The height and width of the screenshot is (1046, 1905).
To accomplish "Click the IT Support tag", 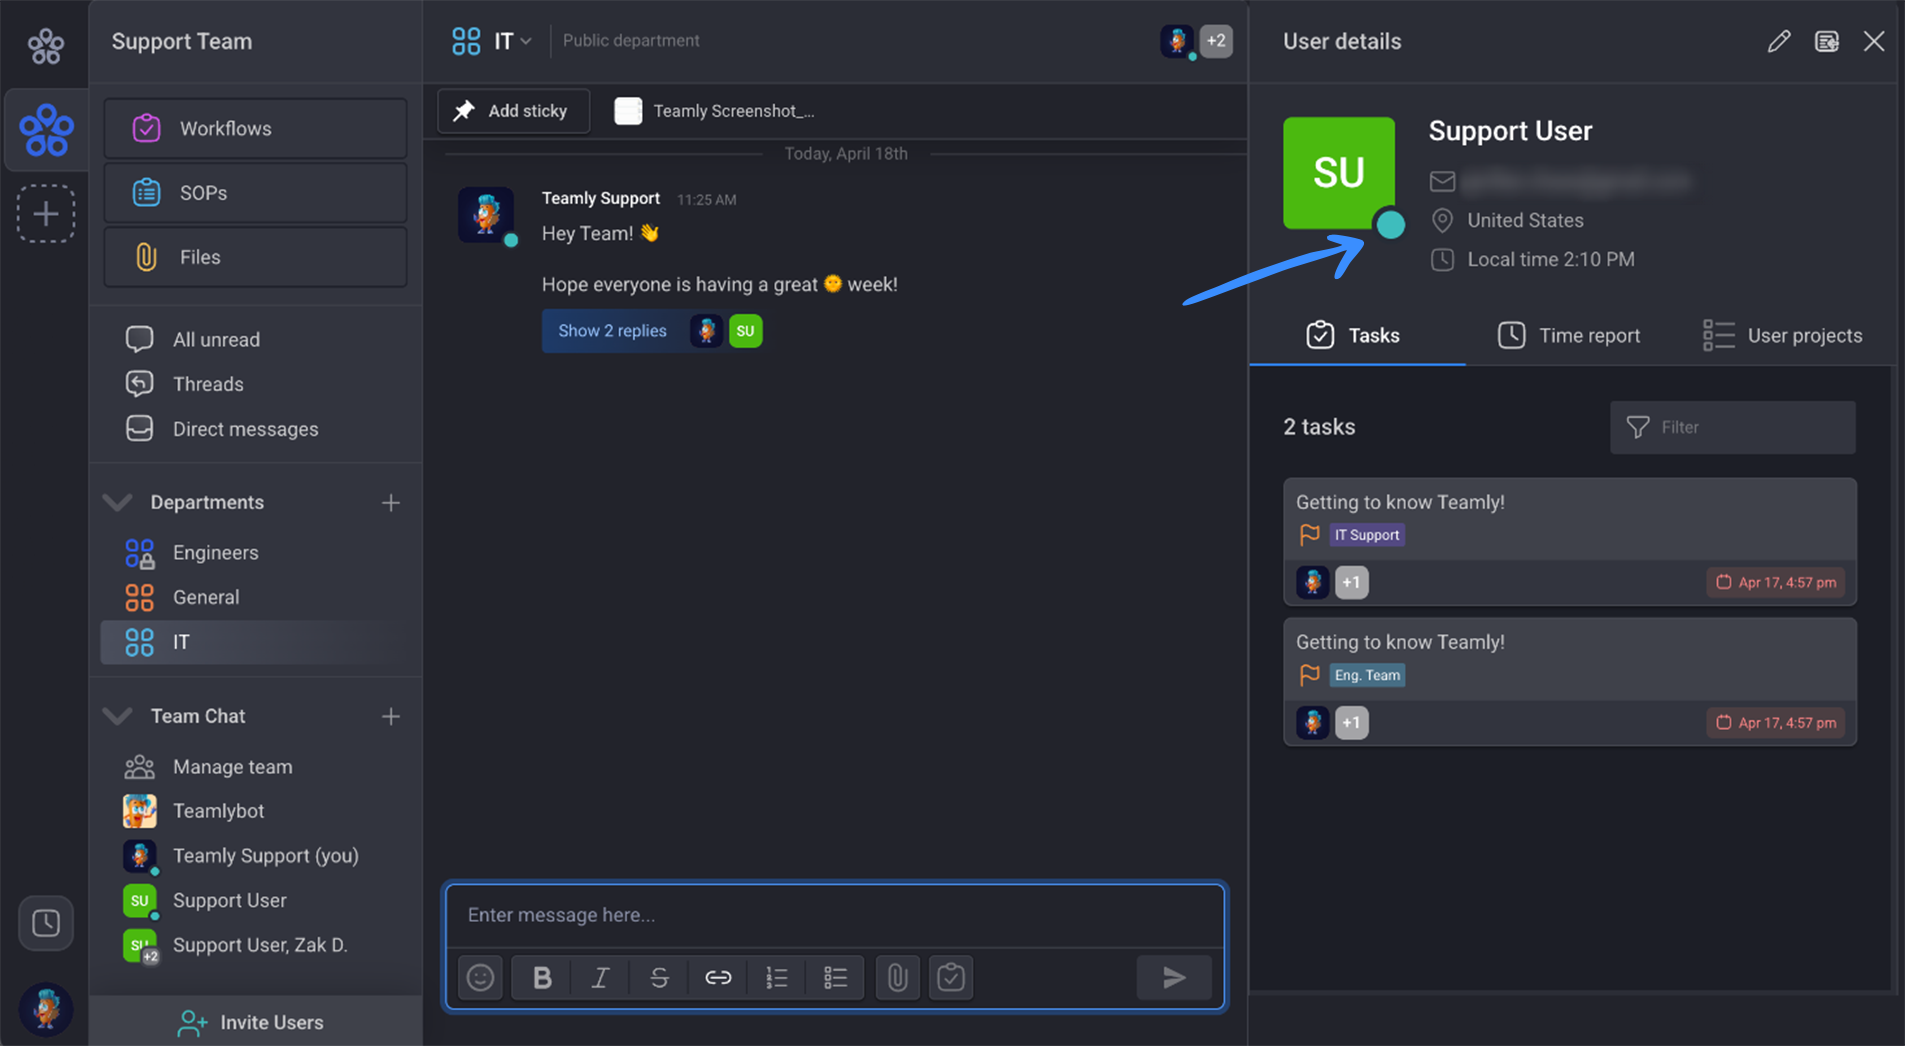I will point(1366,535).
